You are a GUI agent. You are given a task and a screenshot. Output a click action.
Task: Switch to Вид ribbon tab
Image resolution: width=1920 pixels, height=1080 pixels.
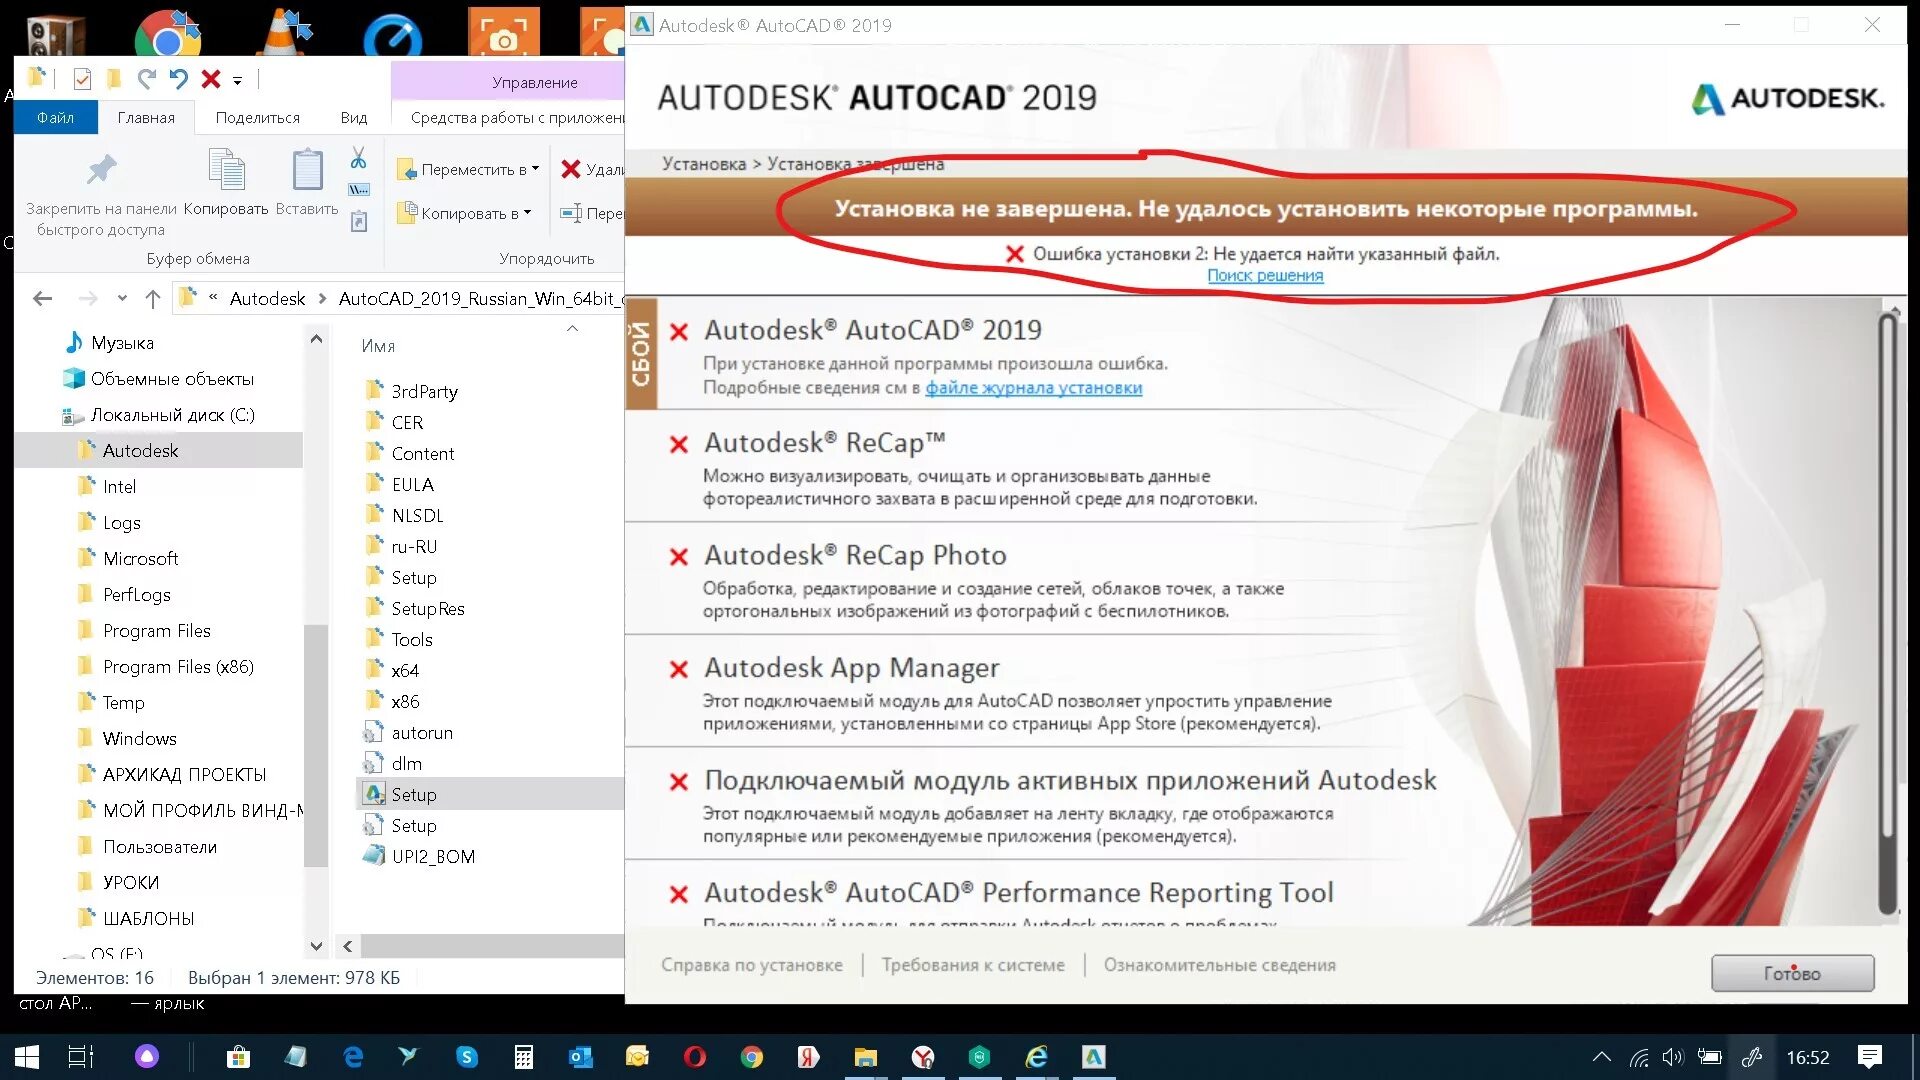pyautogui.click(x=353, y=117)
